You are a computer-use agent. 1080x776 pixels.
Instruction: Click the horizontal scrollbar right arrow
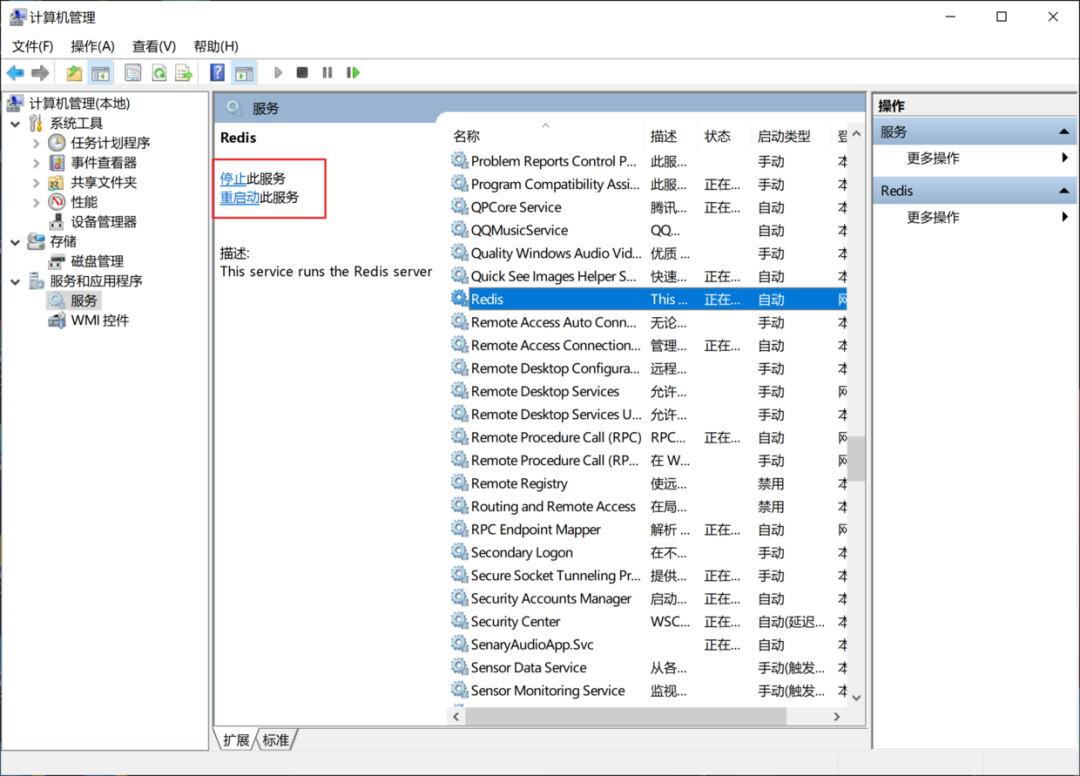pos(837,716)
